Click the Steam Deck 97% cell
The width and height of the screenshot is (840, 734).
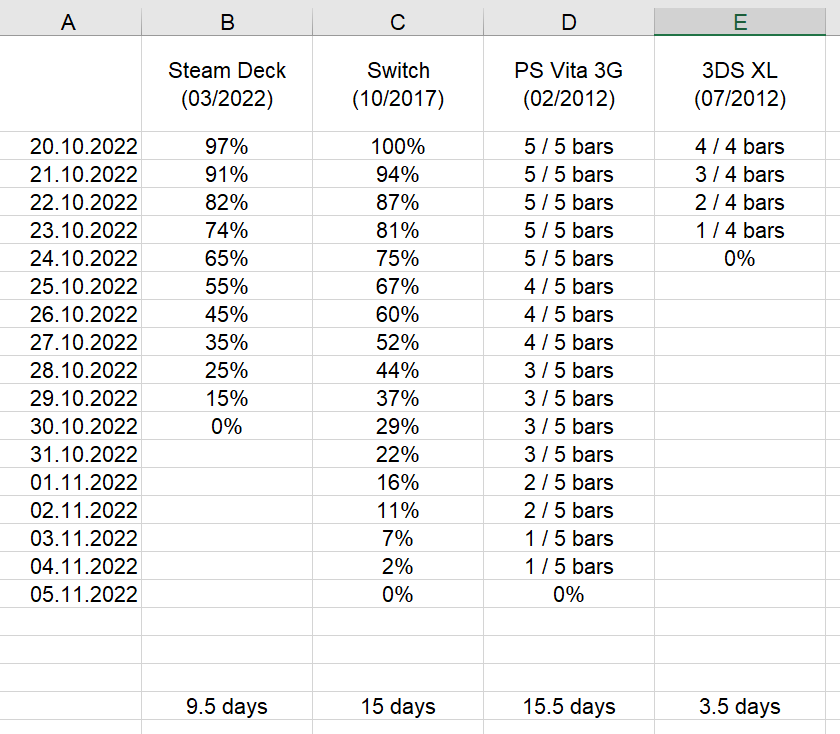tap(227, 146)
